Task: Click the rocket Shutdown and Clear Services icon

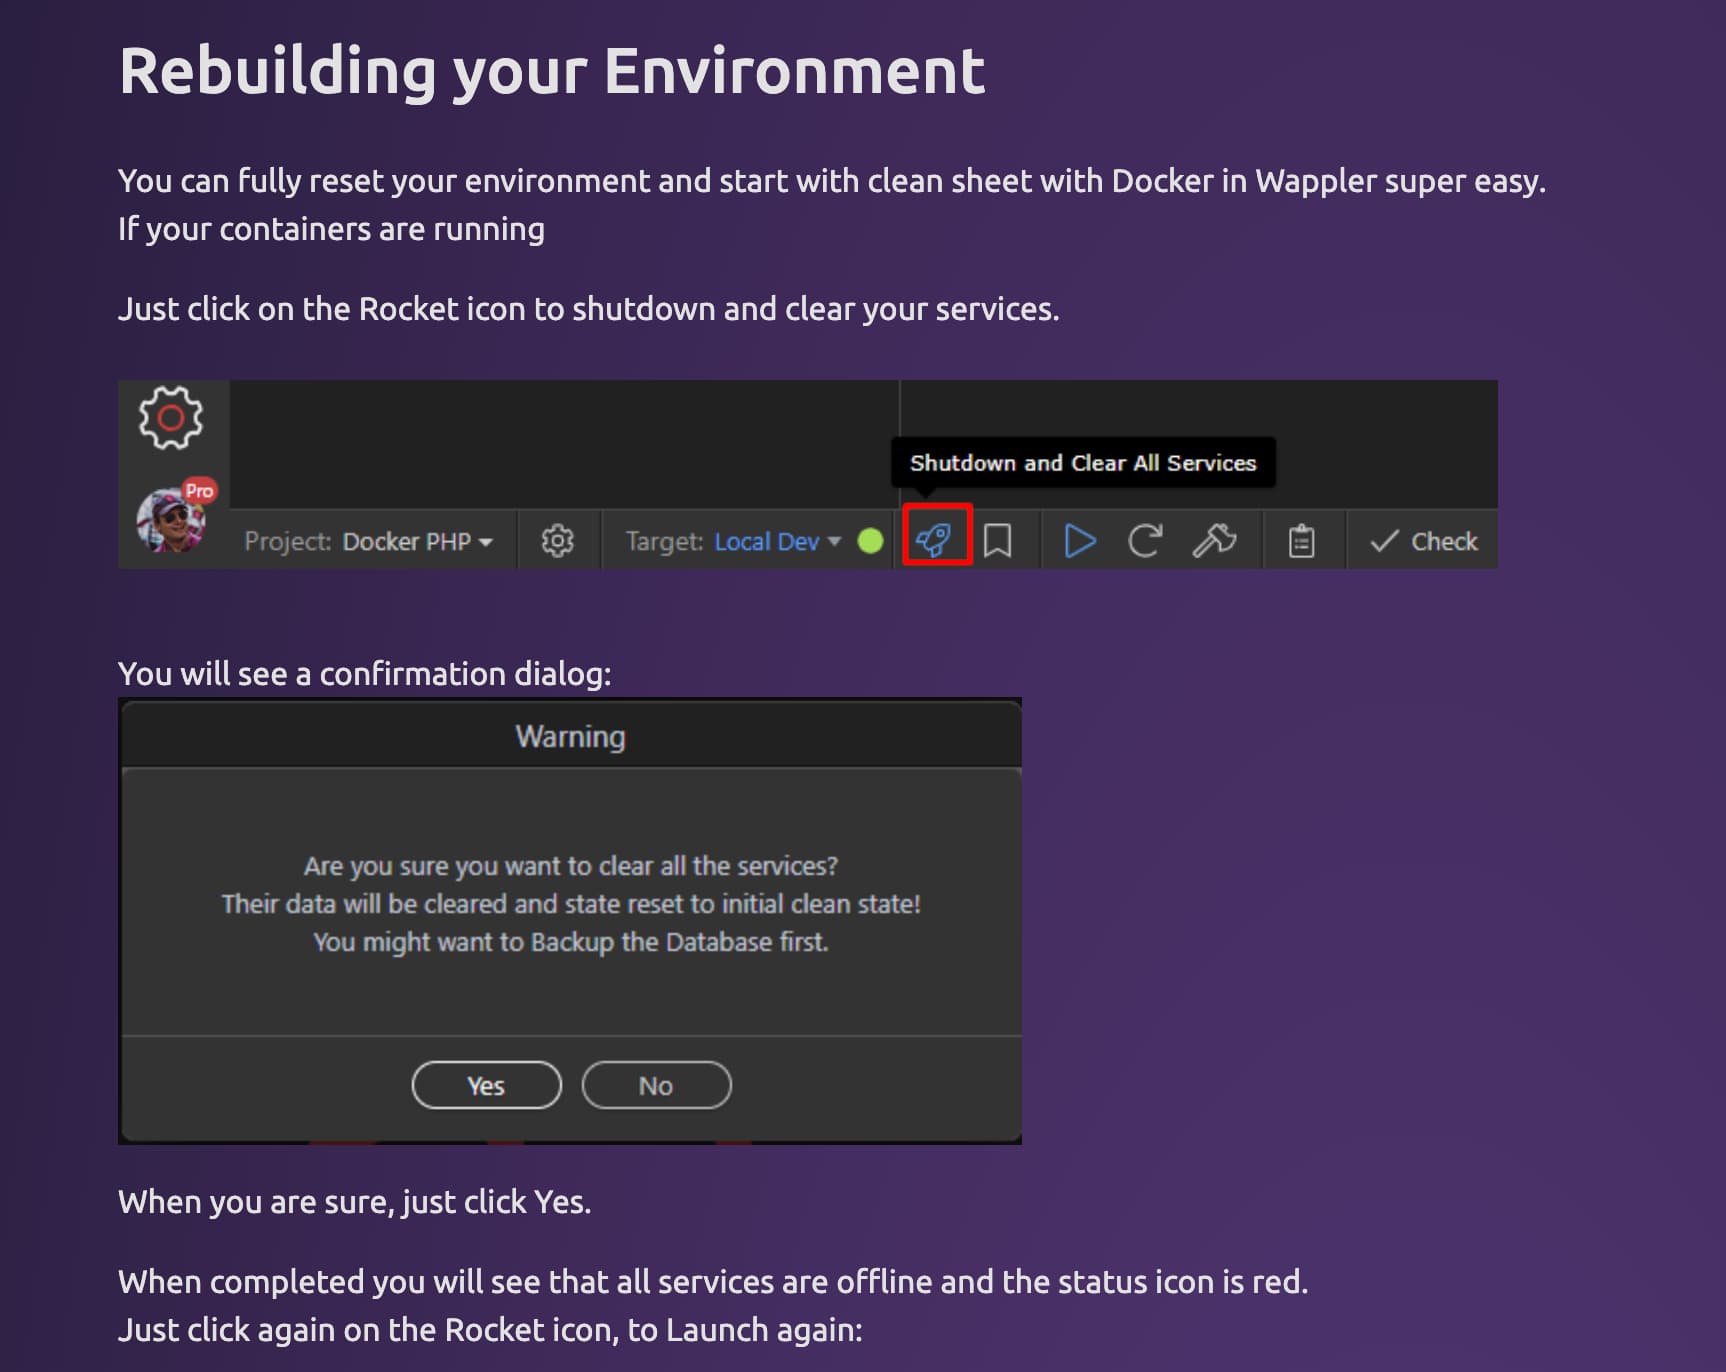Action: [x=934, y=541]
